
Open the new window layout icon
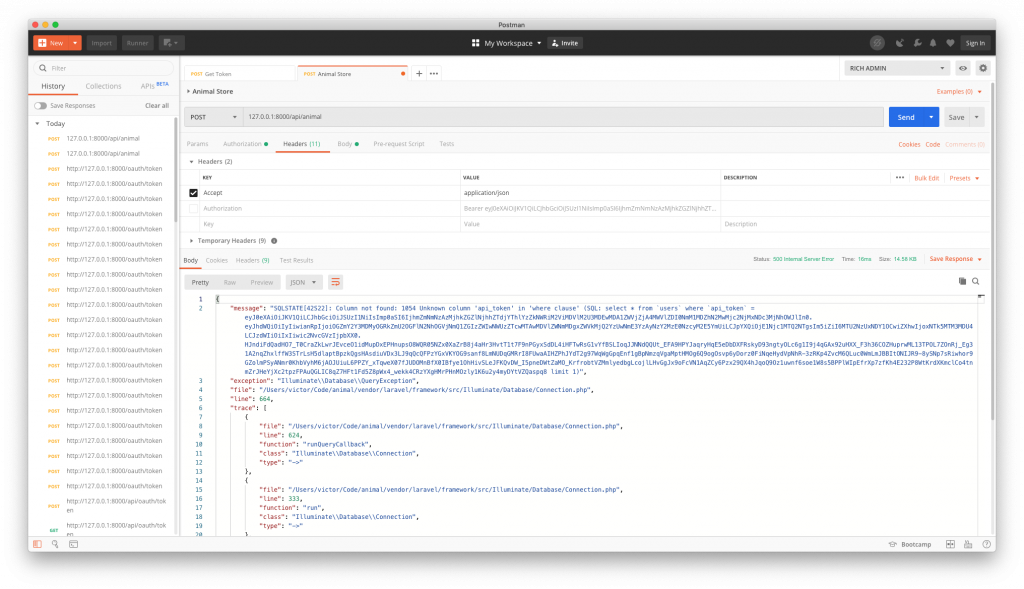pyautogui.click(x=170, y=43)
